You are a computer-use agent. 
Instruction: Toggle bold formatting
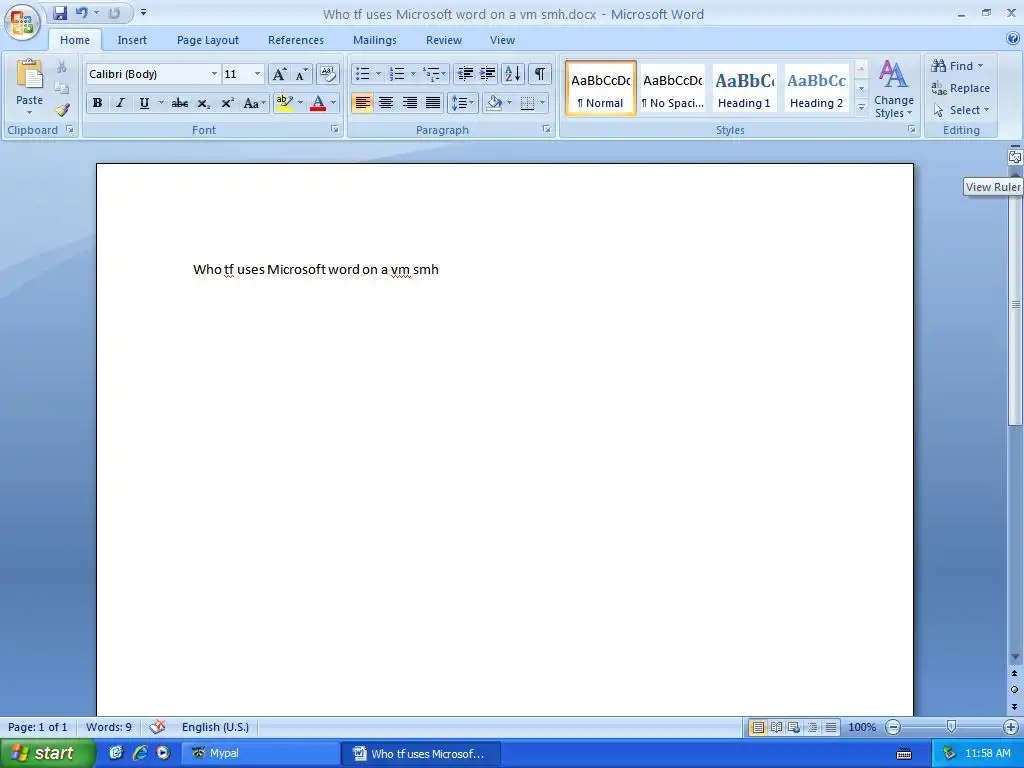(97, 103)
